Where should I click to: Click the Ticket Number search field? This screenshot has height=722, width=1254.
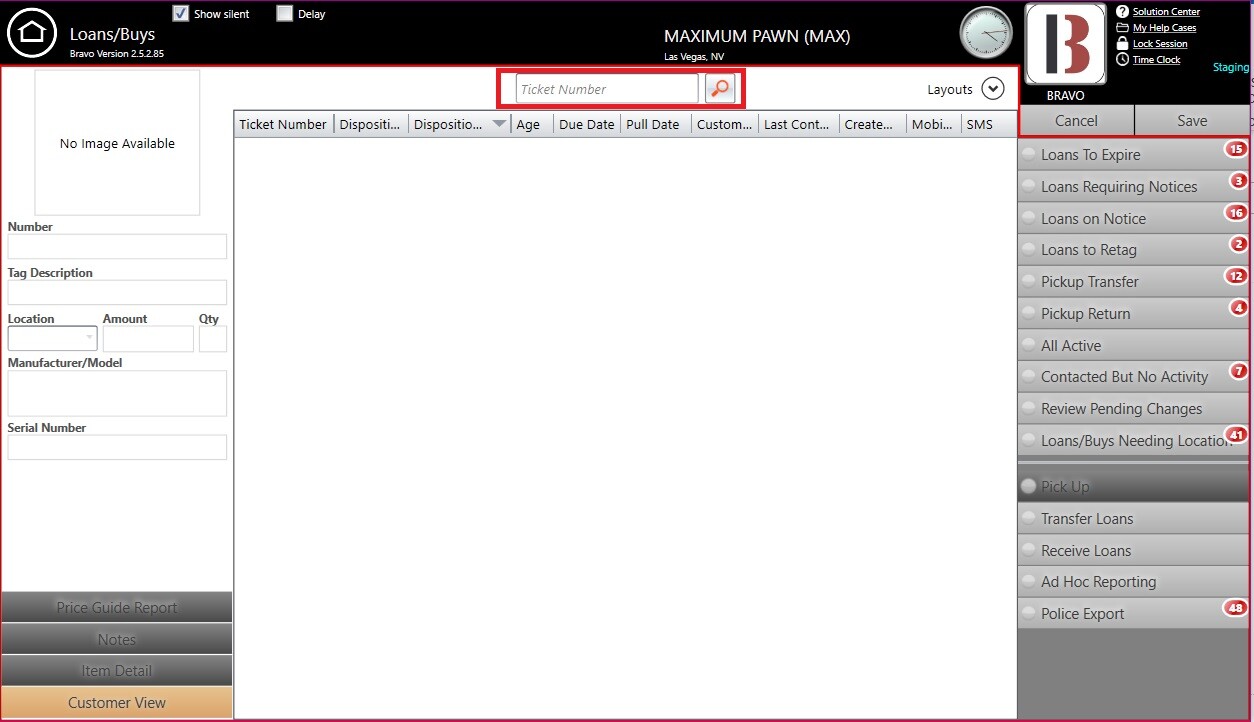(606, 89)
